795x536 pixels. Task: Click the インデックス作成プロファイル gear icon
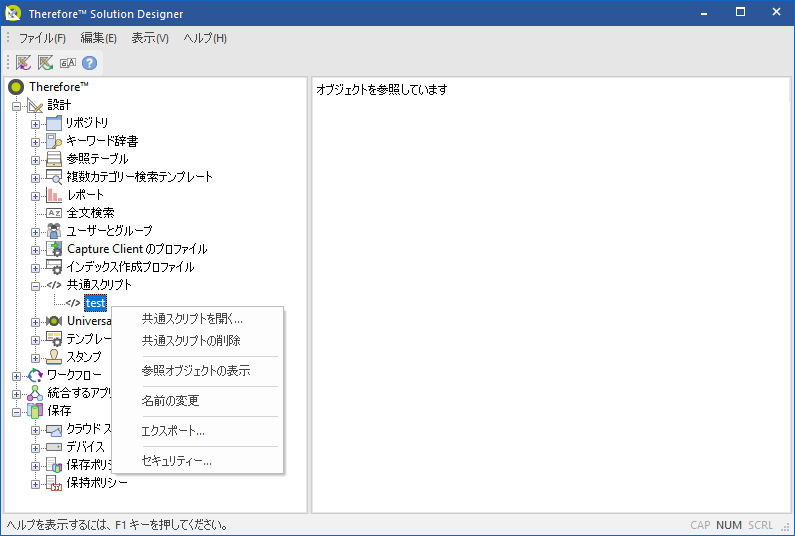pos(54,267)
